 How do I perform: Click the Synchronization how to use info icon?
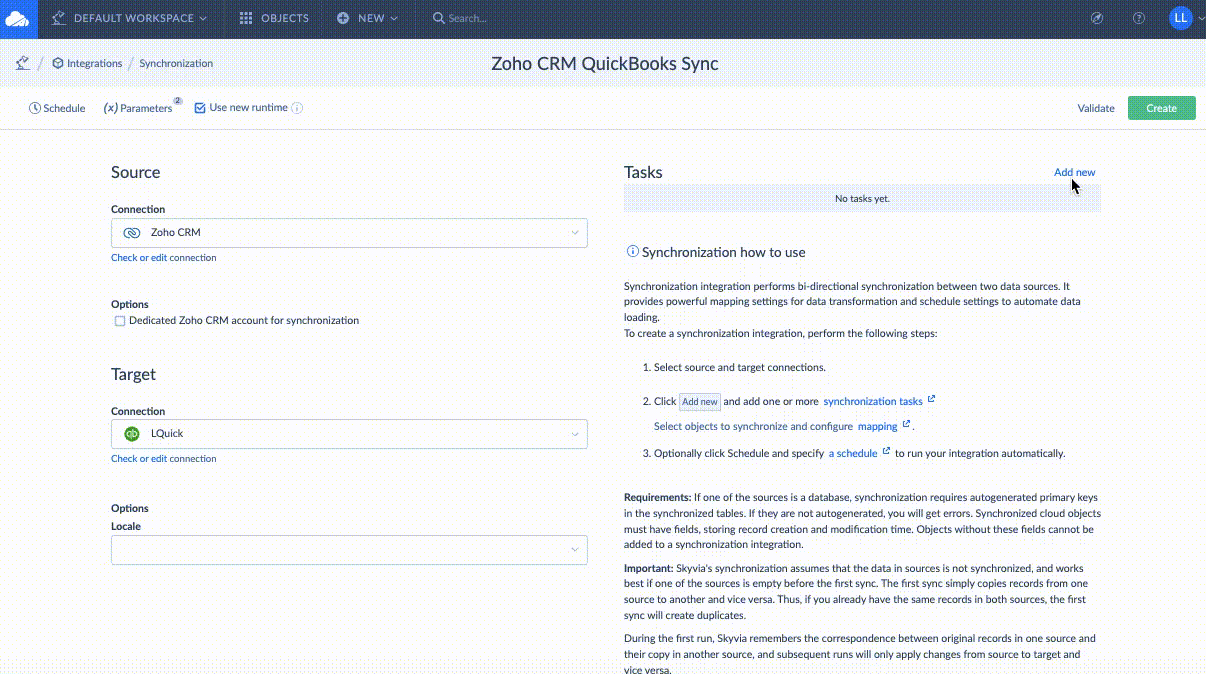[632, 252]
